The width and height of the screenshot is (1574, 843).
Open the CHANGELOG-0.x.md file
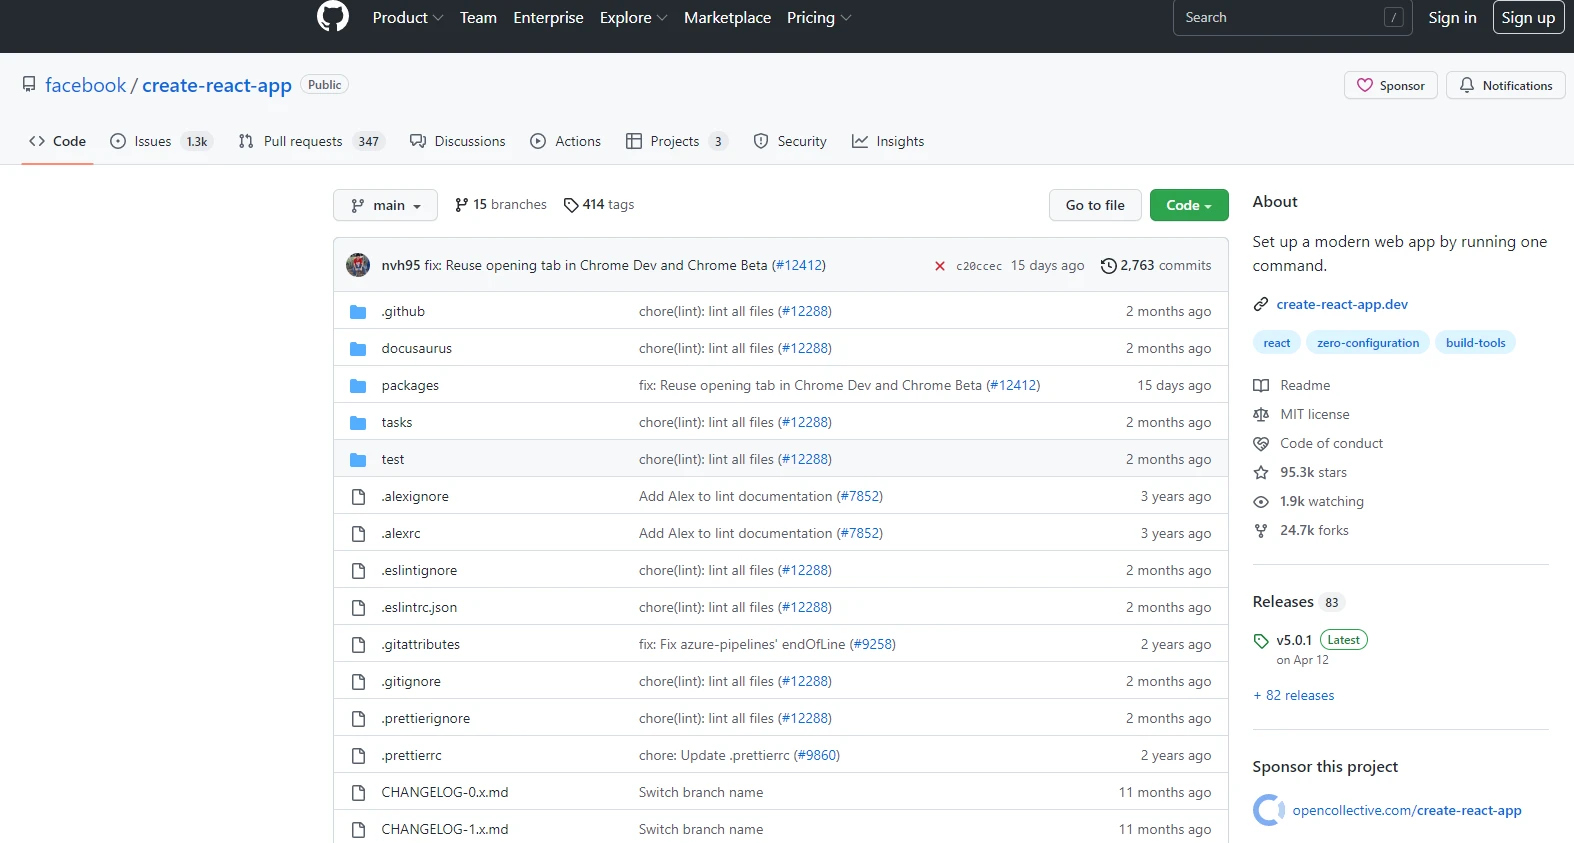pyautogui.click(x=445, y=792)
